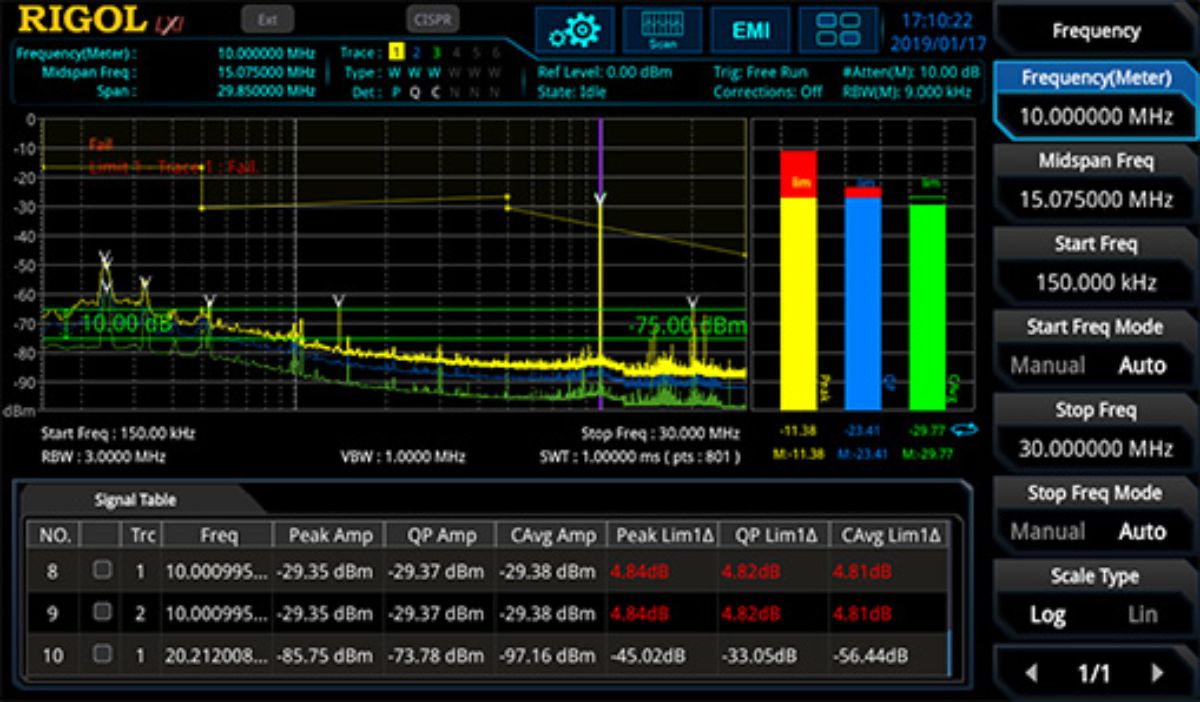
Task: Go to next menu page arrow
Action: 1157,673
